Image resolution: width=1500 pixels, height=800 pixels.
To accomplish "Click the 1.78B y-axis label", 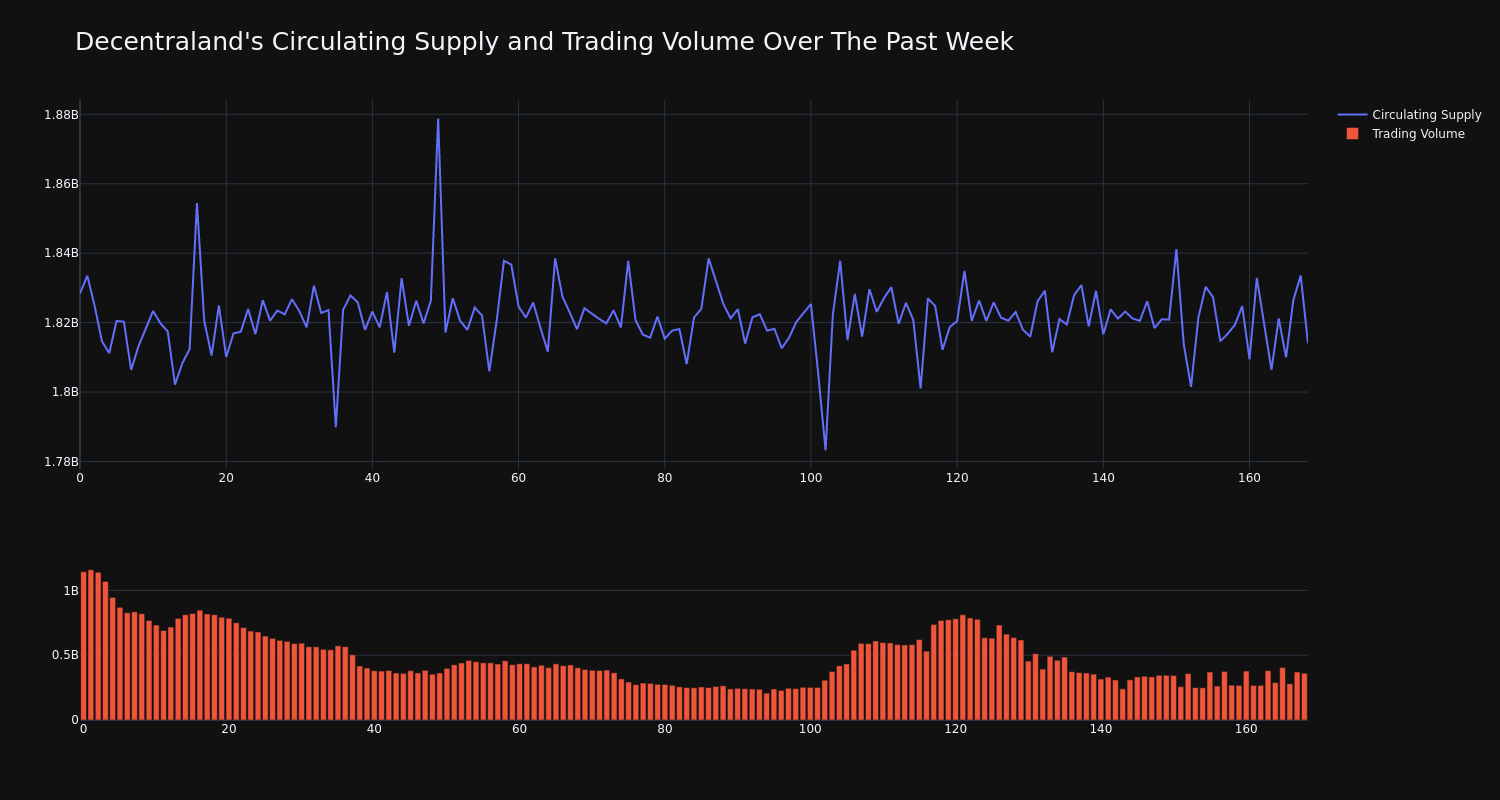I will click(x=61, y=462).
